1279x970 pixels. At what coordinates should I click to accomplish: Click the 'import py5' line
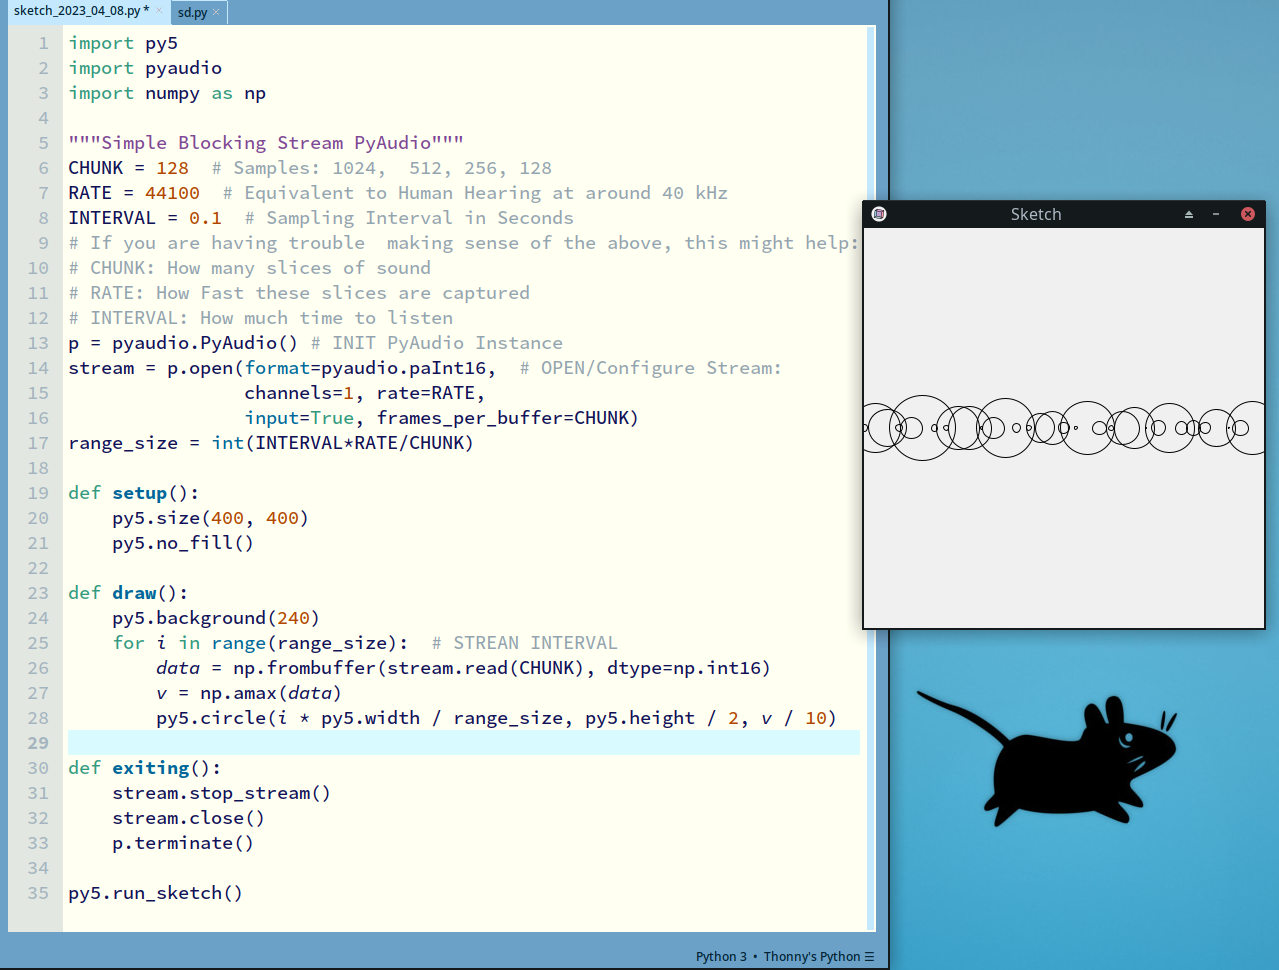[123, 43]
